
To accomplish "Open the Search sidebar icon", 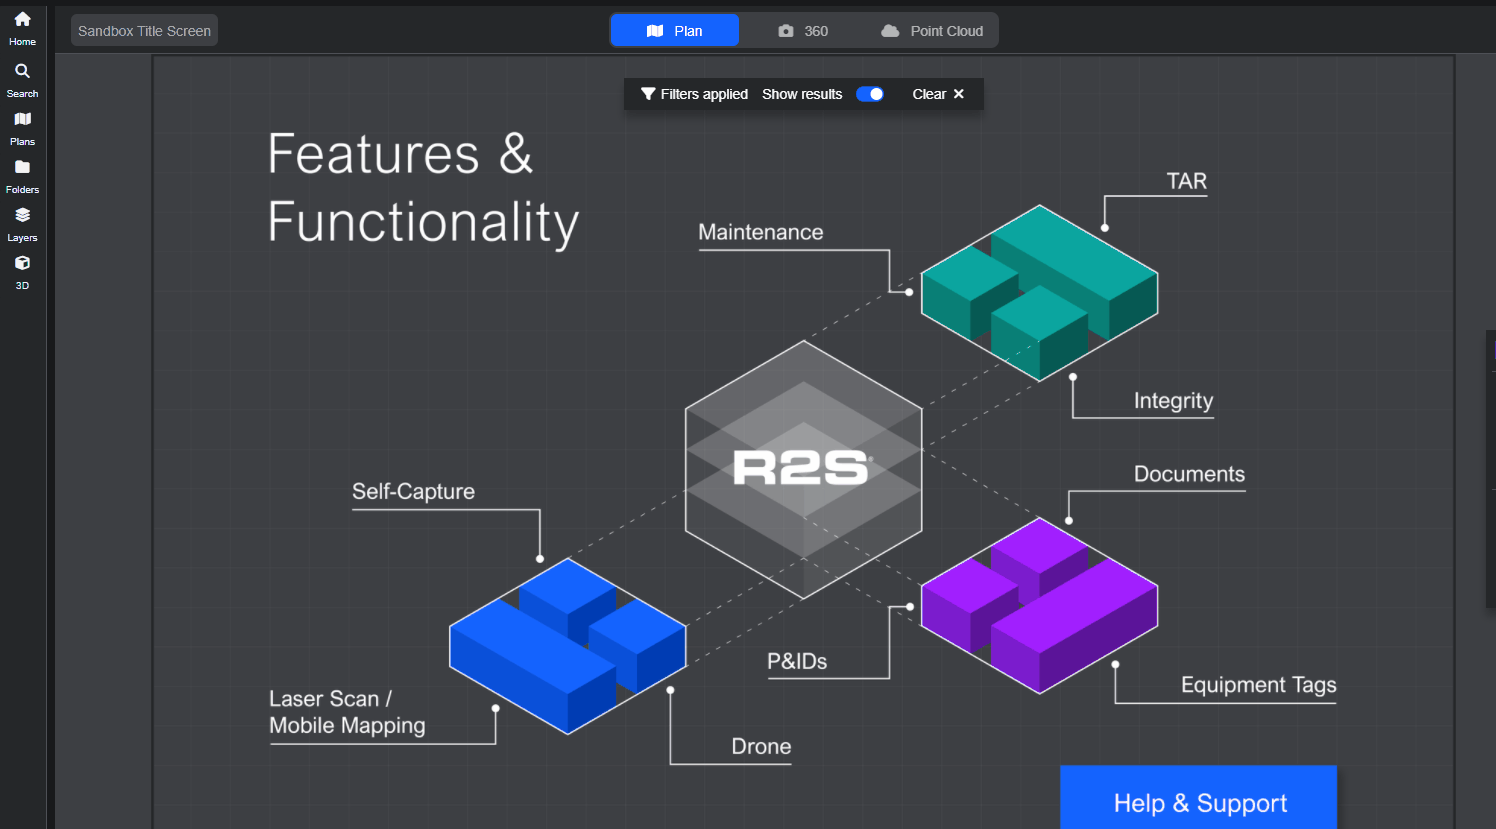I will (22, 80).
